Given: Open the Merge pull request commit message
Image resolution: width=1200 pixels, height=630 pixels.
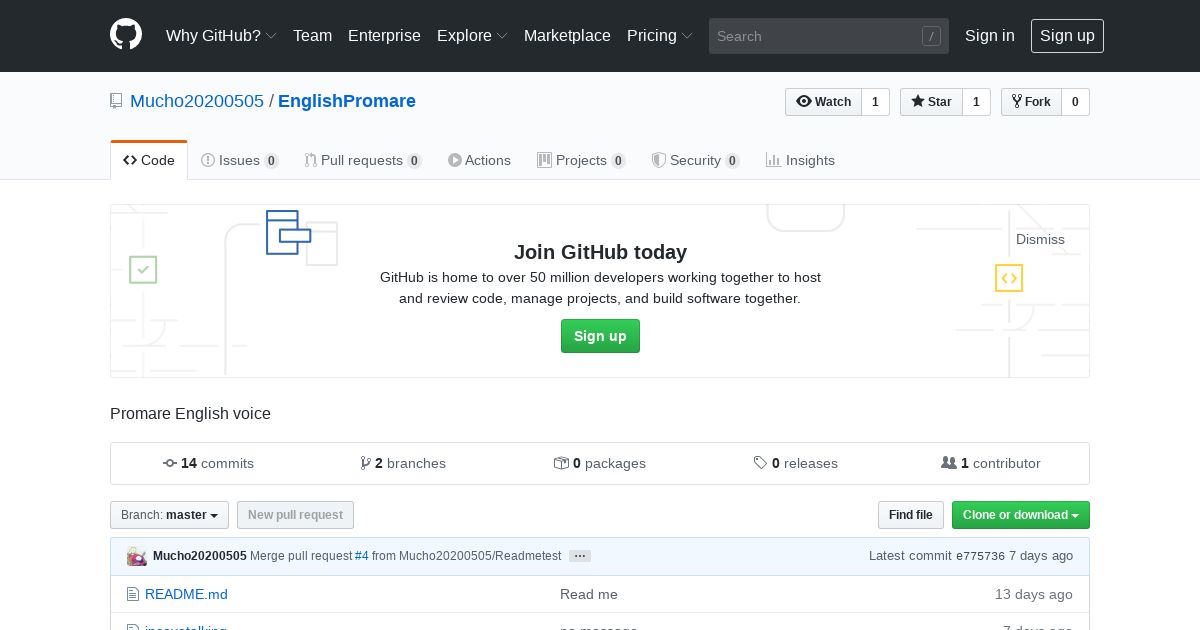Looking at the screenshot, I should 301,556.
